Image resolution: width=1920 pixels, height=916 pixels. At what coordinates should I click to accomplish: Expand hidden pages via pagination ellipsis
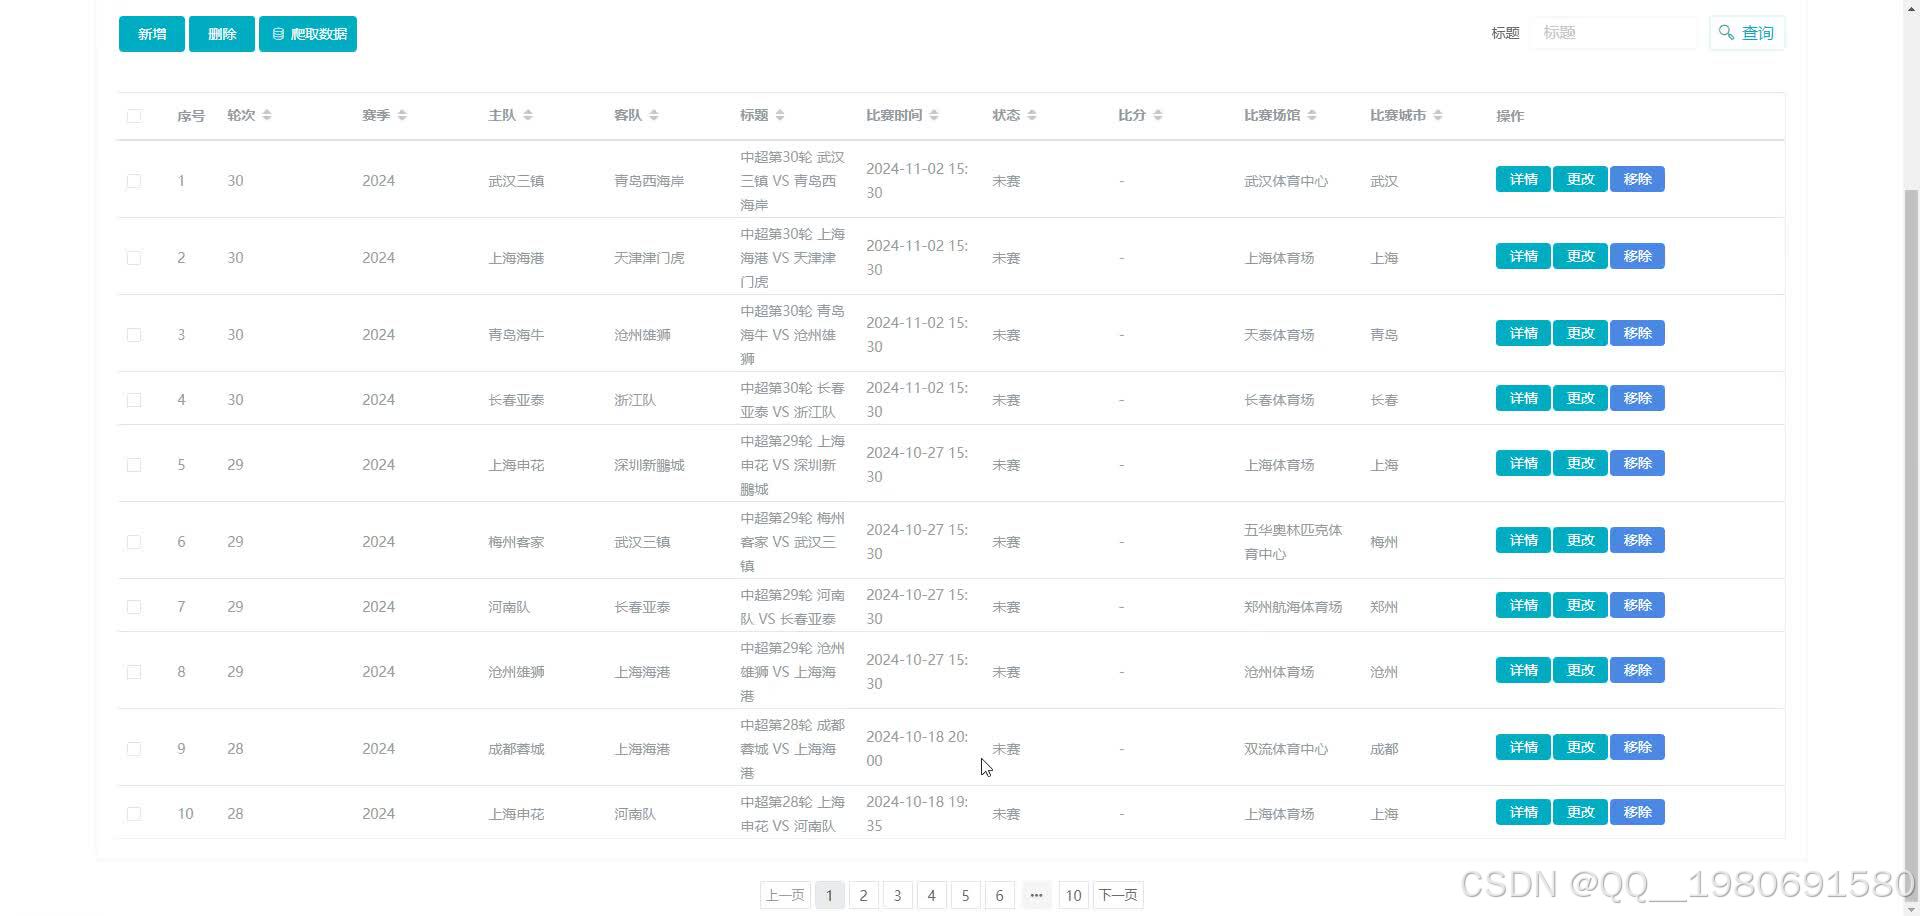(1036, 895)
